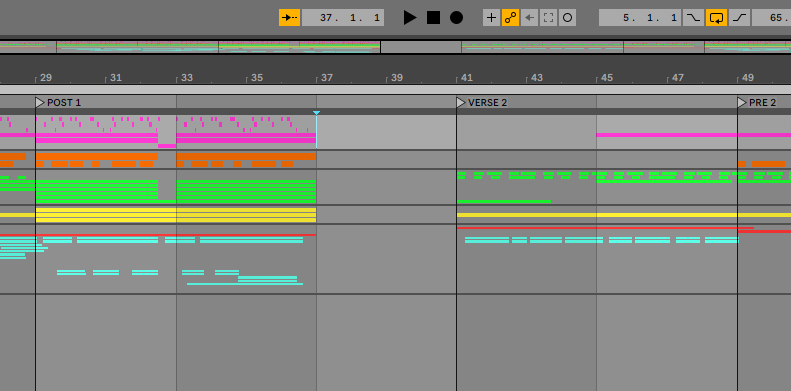Toggle the Punch-In switch

coord(694,18)
